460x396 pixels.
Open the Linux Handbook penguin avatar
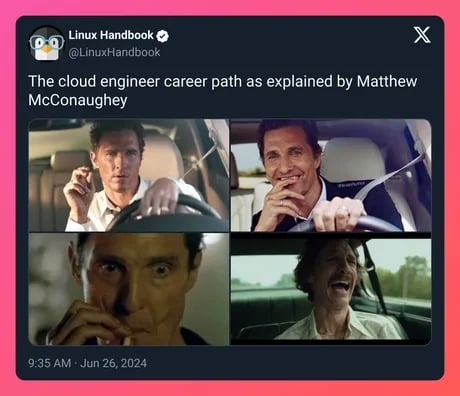coord(47,43)
